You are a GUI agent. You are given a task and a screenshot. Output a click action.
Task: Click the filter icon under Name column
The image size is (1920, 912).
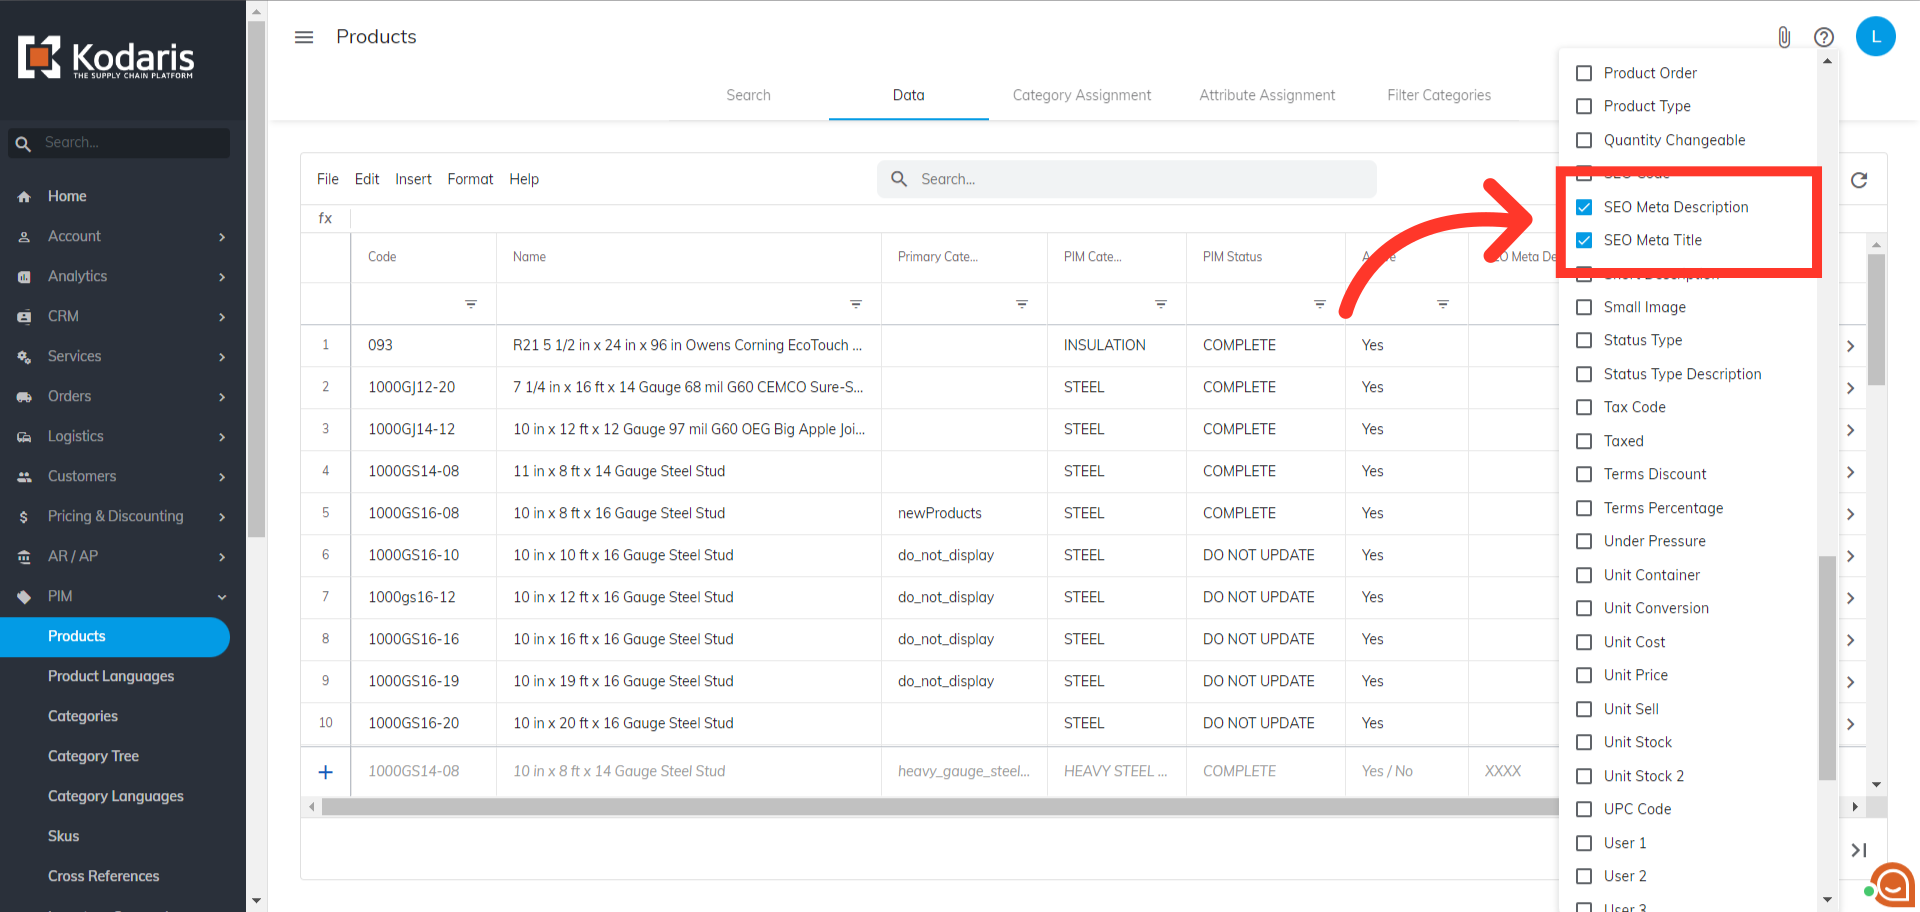point(856,304)
